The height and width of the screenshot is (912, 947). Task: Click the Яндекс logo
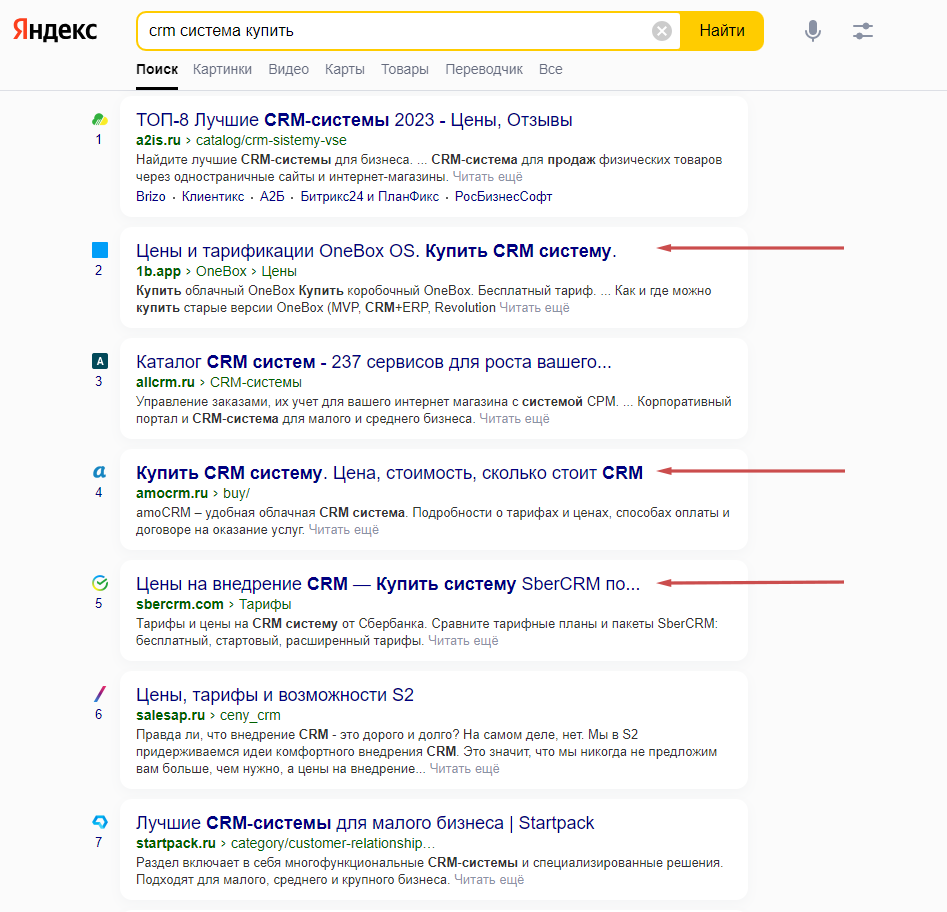point(55,30)
